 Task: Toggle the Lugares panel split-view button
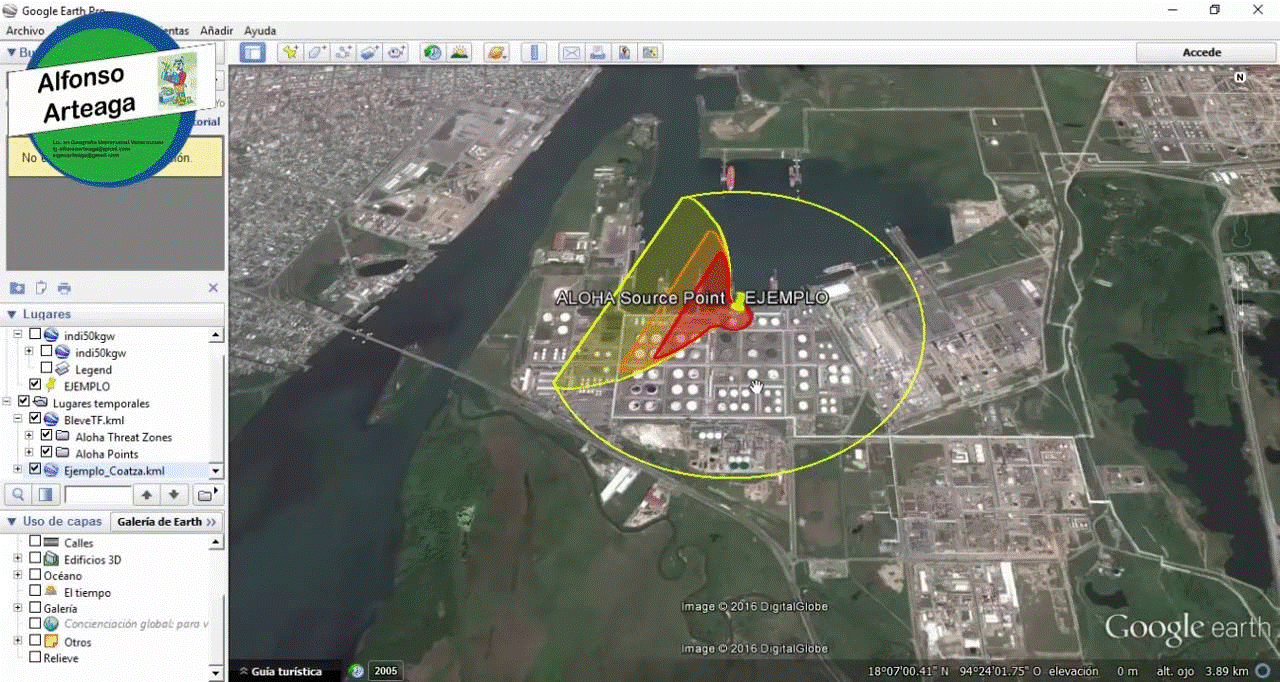(45, 494)
